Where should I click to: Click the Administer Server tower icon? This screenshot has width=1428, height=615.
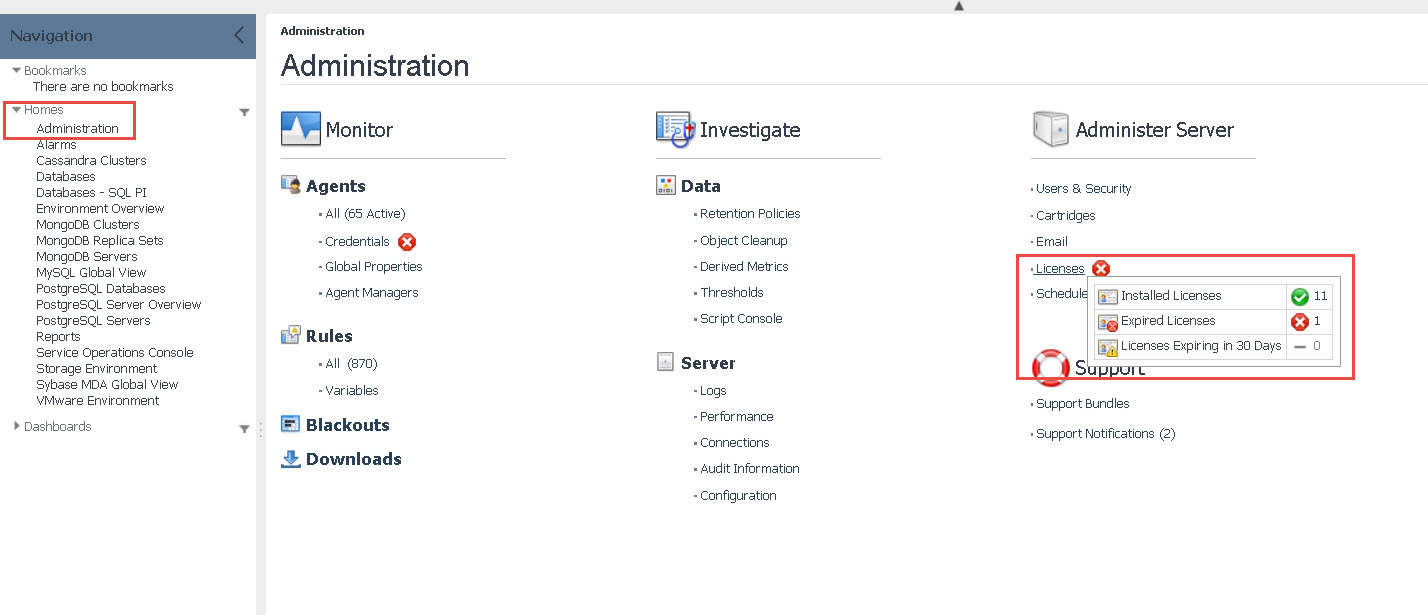(1049, 130)
